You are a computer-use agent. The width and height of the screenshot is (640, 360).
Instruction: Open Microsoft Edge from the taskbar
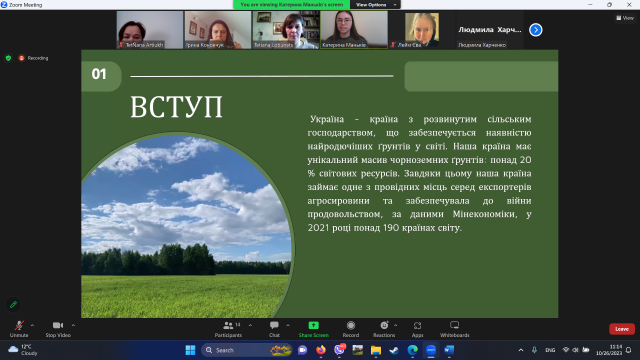click(413, 350)
